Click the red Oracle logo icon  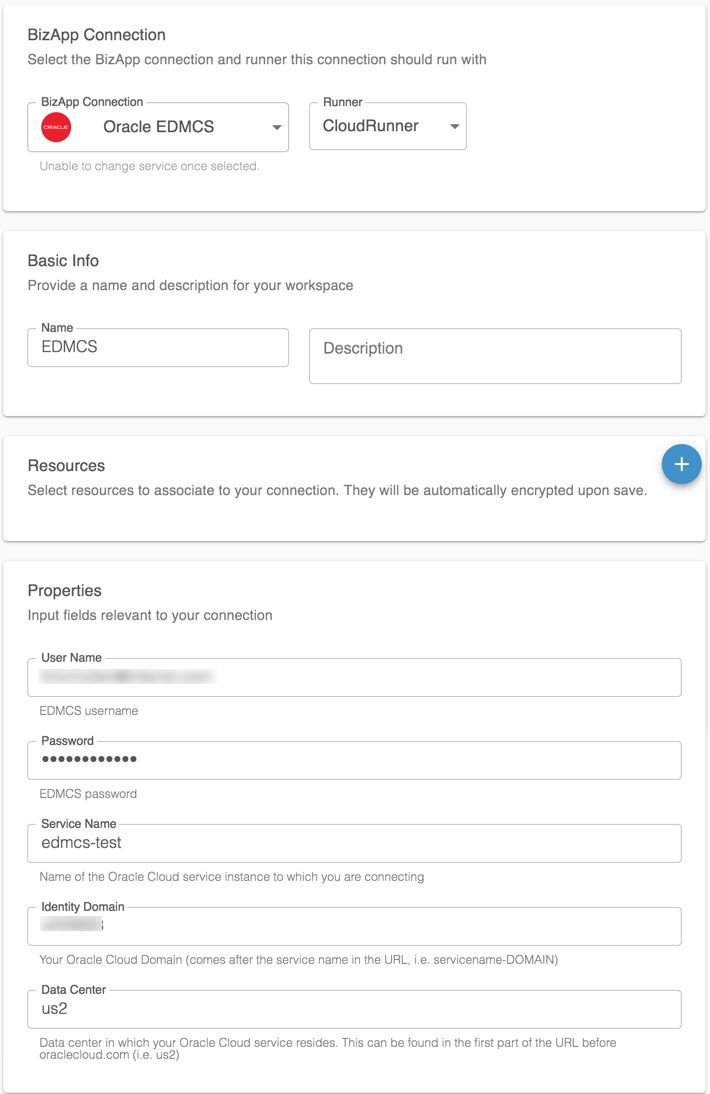(56, 127)
